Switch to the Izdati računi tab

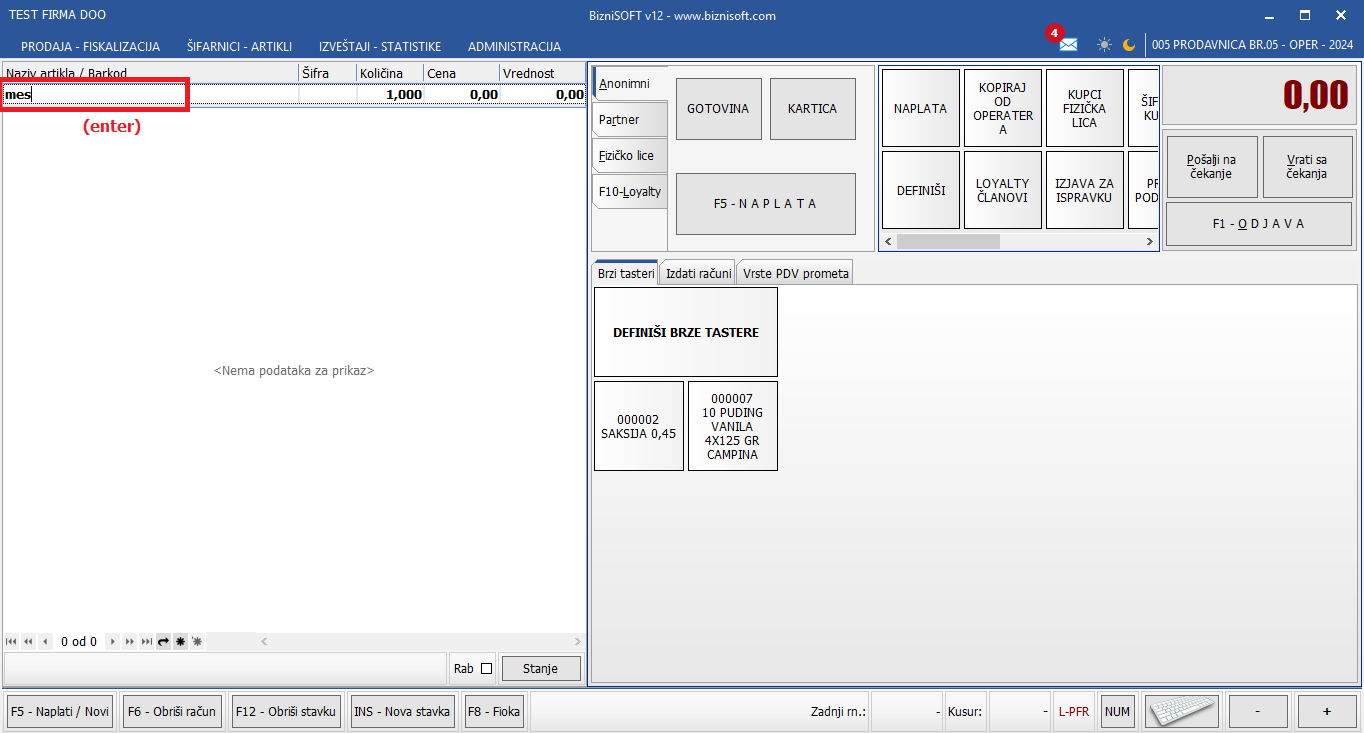(698, 273)
